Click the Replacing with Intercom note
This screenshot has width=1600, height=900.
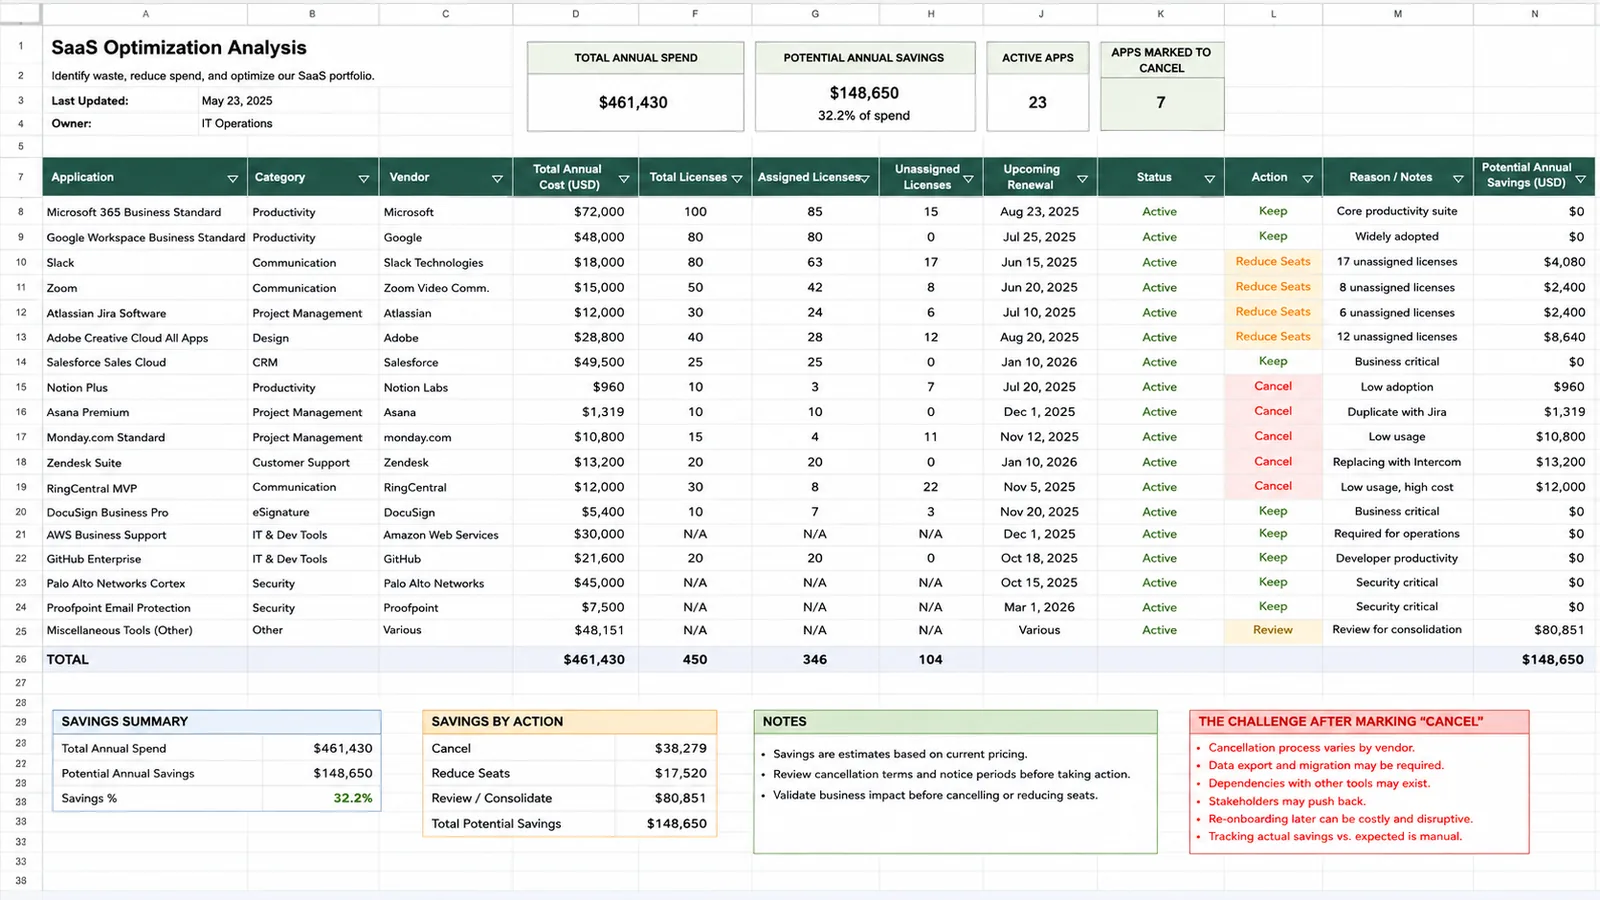(x=1397, y=462)
